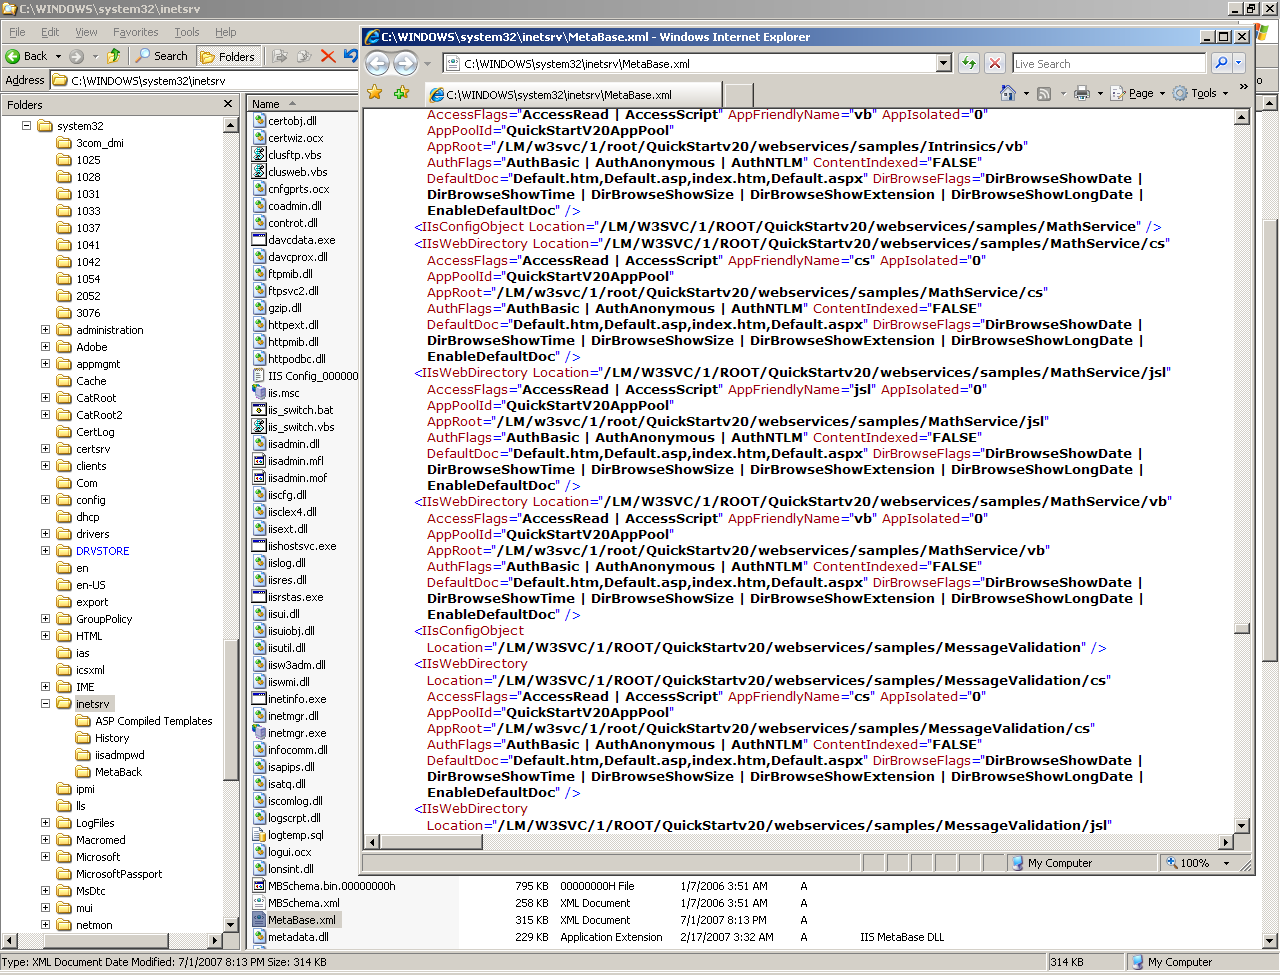The width and height of the screenshot is (1280, 975).
Task: Select the inetinfo.exe file name
Action: tap(297, 699)
